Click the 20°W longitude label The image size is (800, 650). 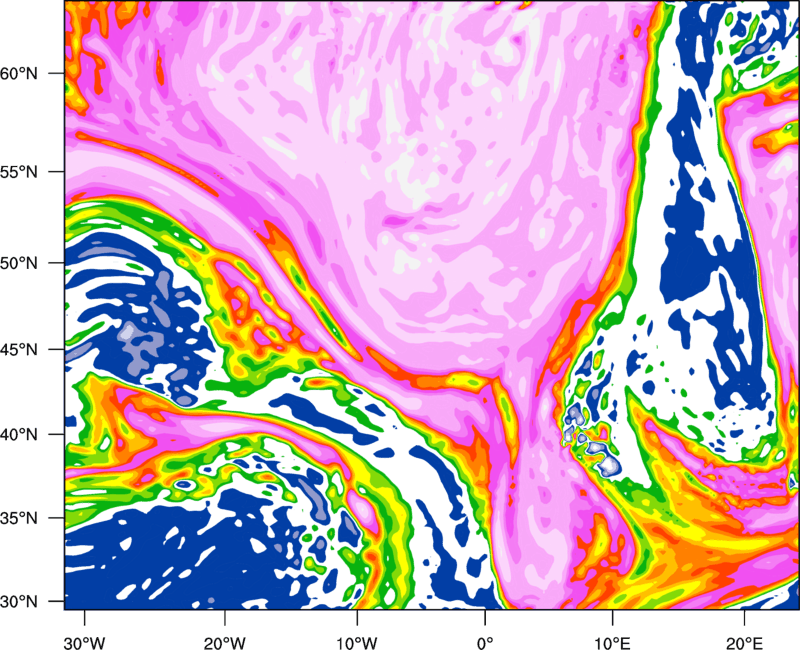(225, 643)
